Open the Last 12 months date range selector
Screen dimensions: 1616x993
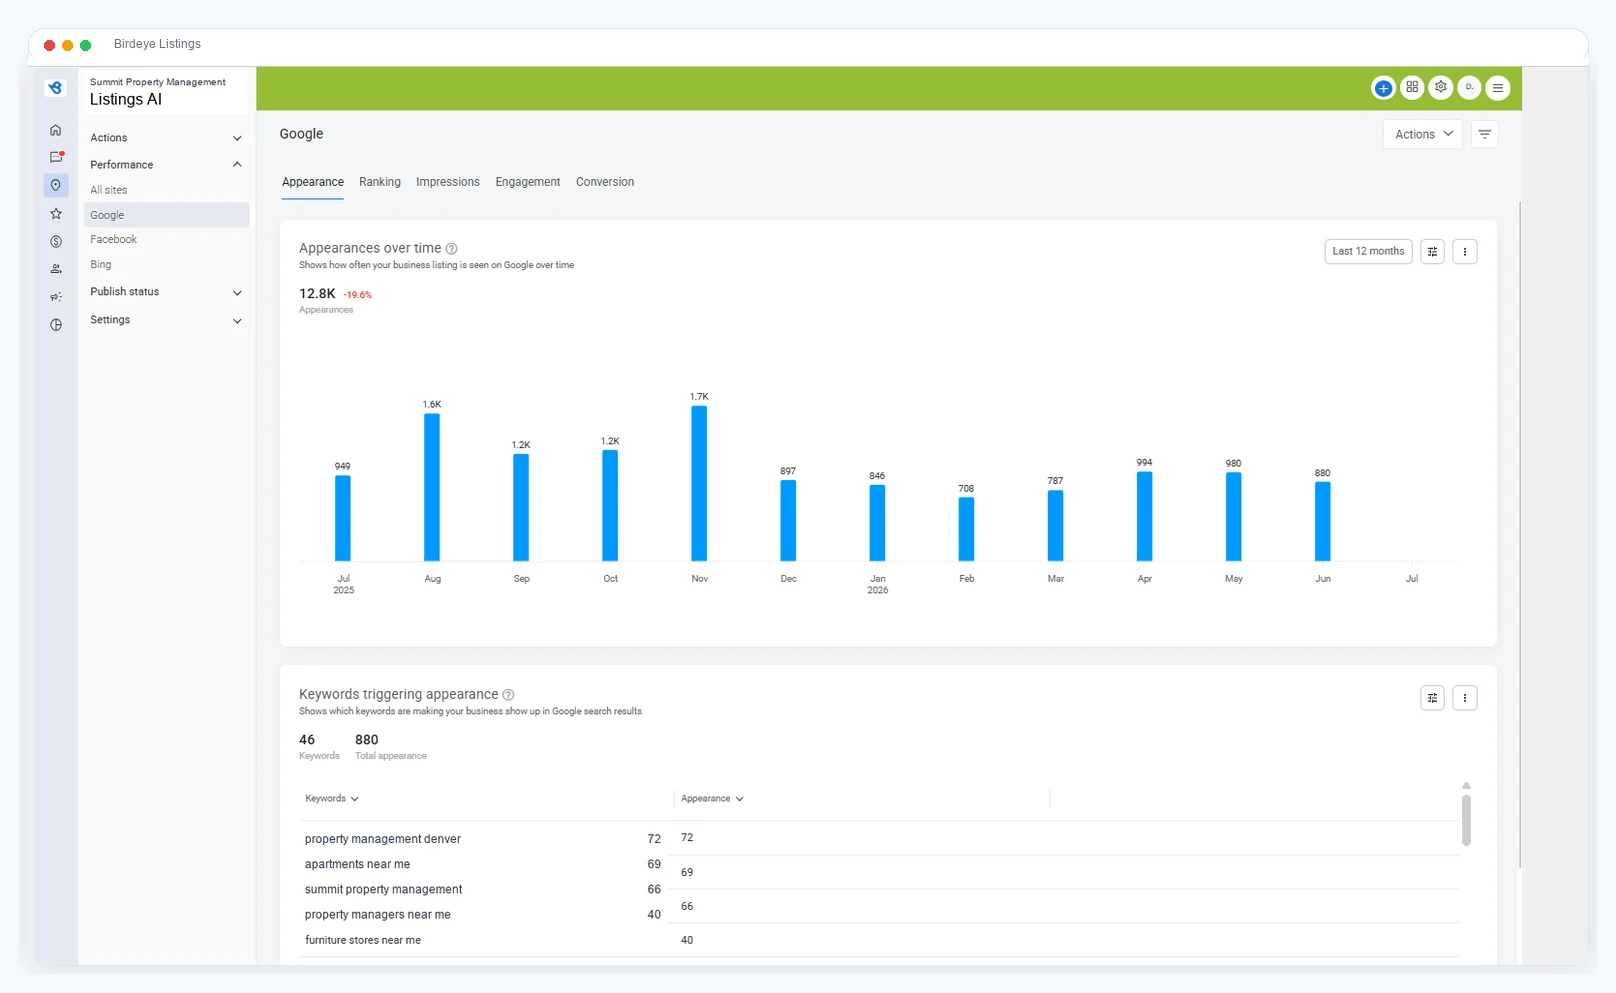tap(1368, 252)
